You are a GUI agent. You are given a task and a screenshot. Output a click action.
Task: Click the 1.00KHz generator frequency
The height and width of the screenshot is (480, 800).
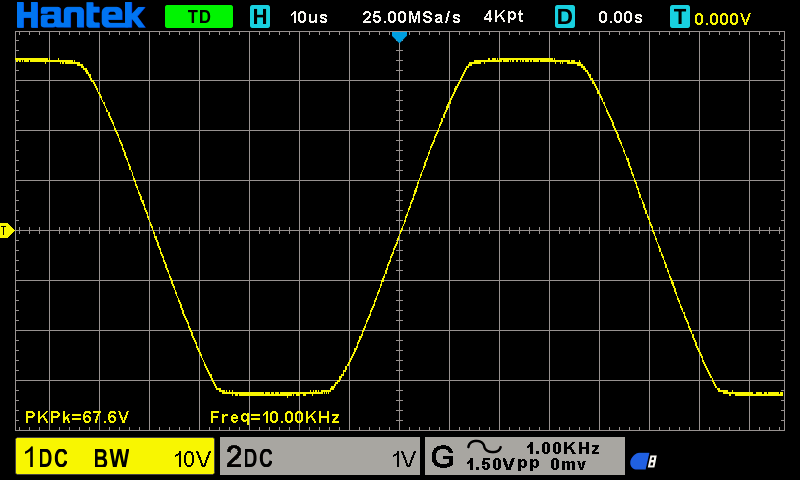[563, 448]
